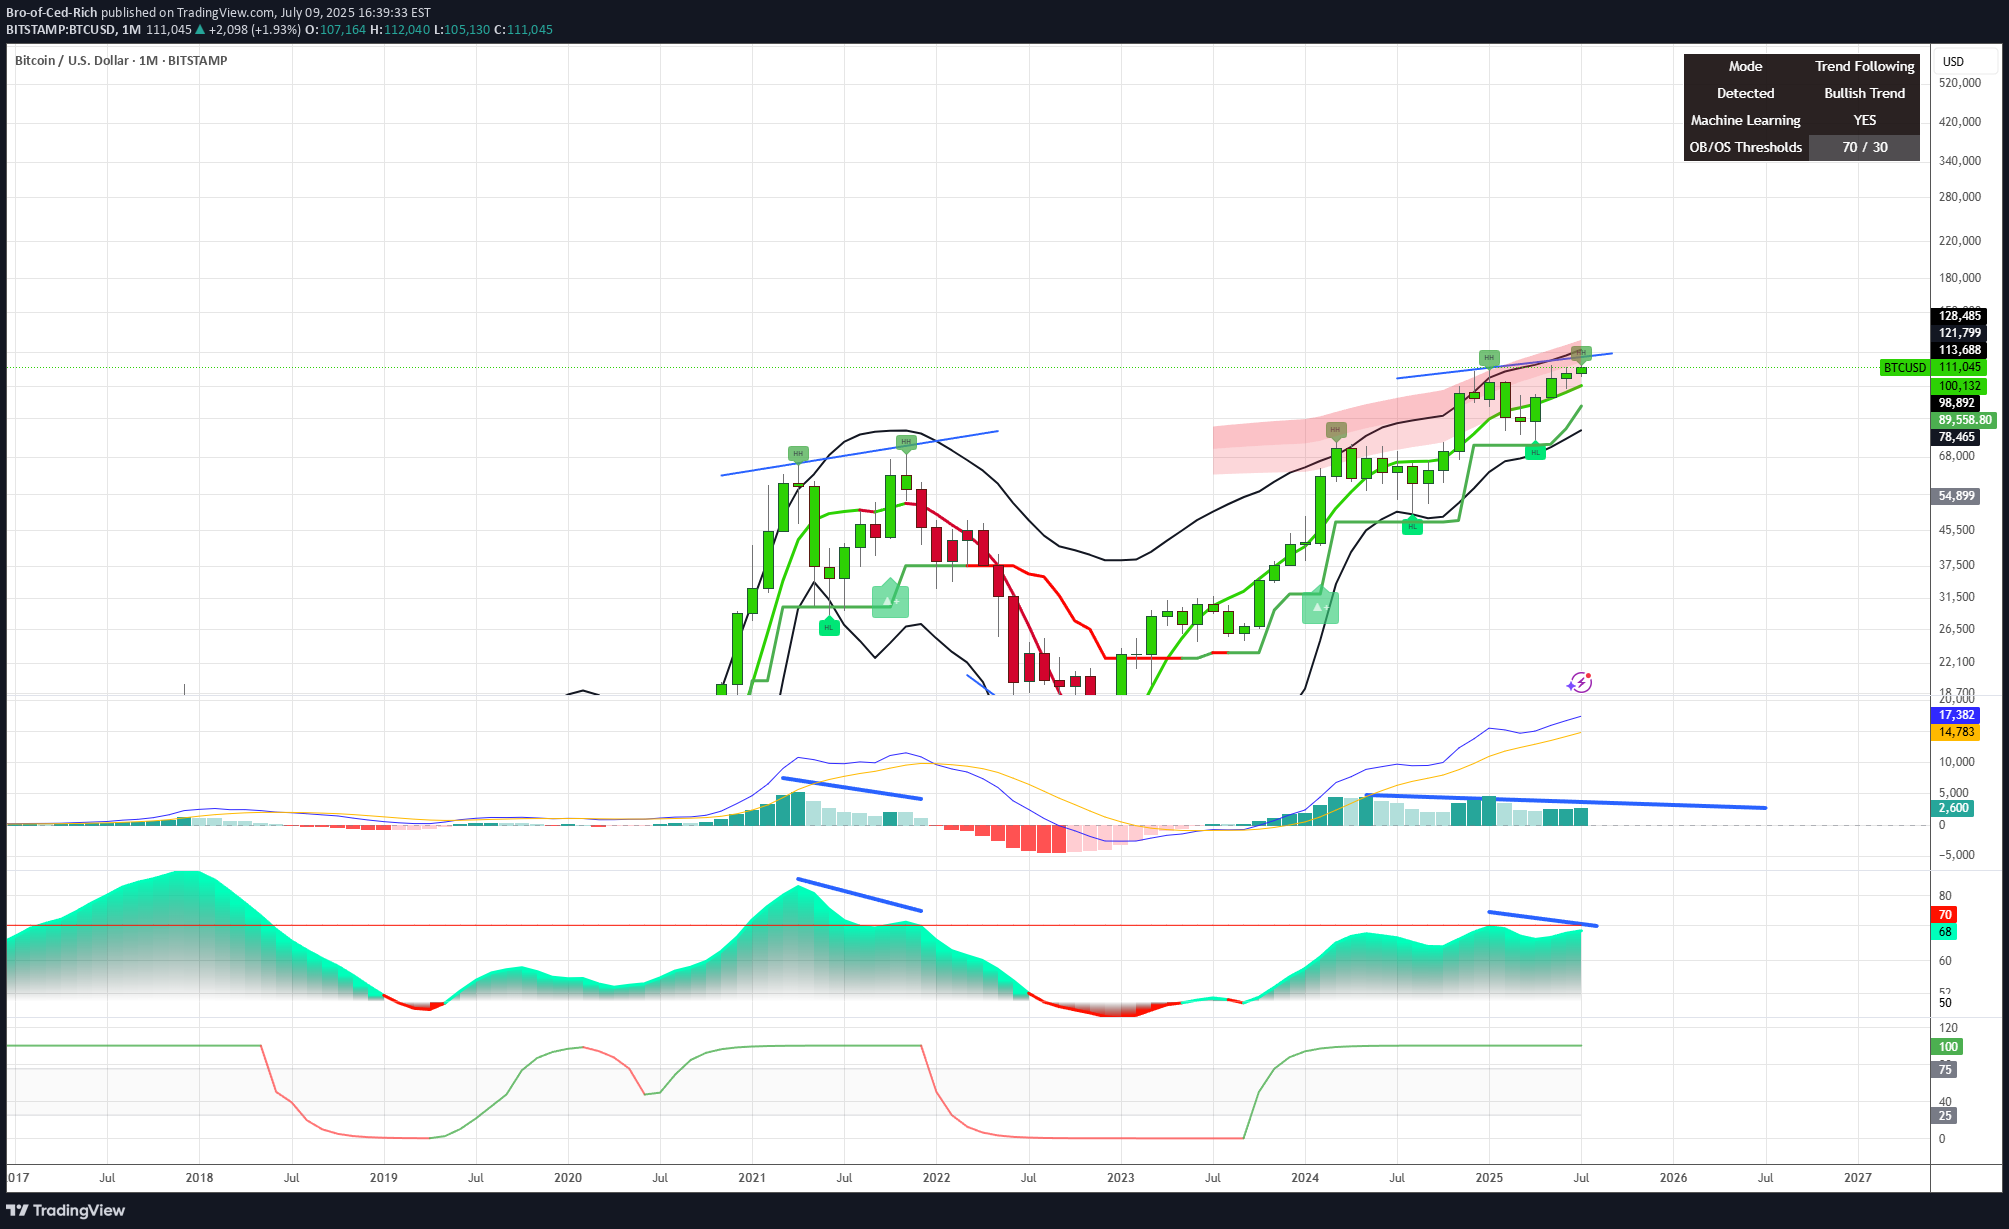The width and height of the screenshot is (2009, 1229).
Task: Click the TradingView logo
Action: pos(66,1210)
